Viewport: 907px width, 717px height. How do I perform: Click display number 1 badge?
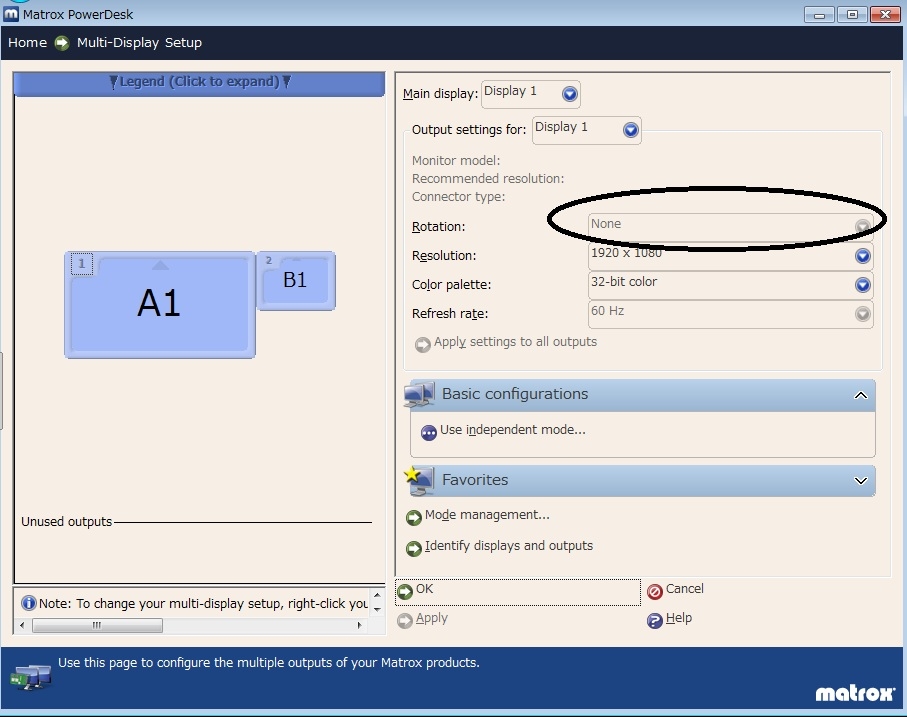[82, 264]
